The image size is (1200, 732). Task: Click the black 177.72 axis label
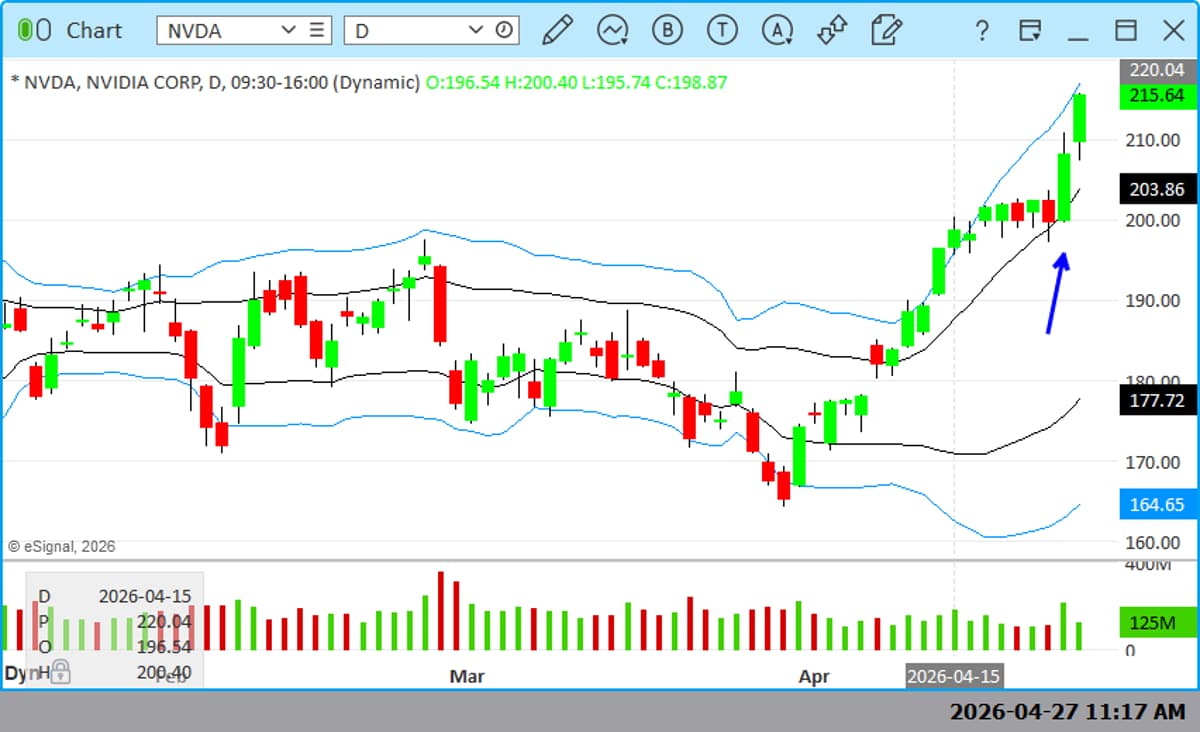1156,400
